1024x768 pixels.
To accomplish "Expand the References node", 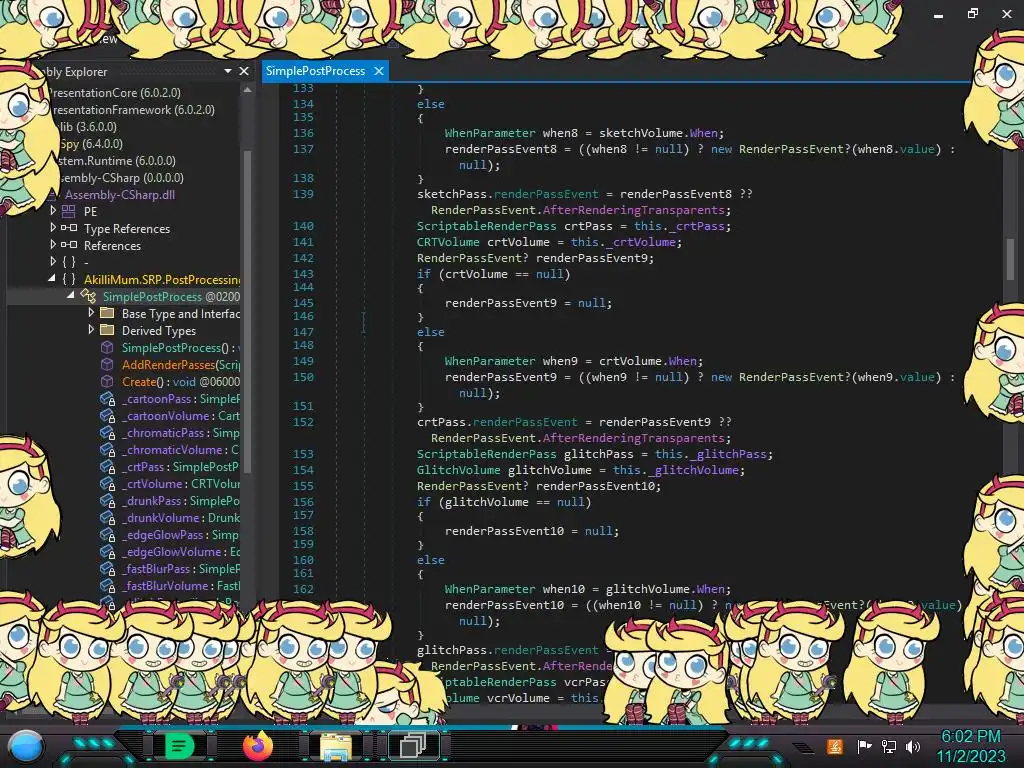I will point(53,244).
